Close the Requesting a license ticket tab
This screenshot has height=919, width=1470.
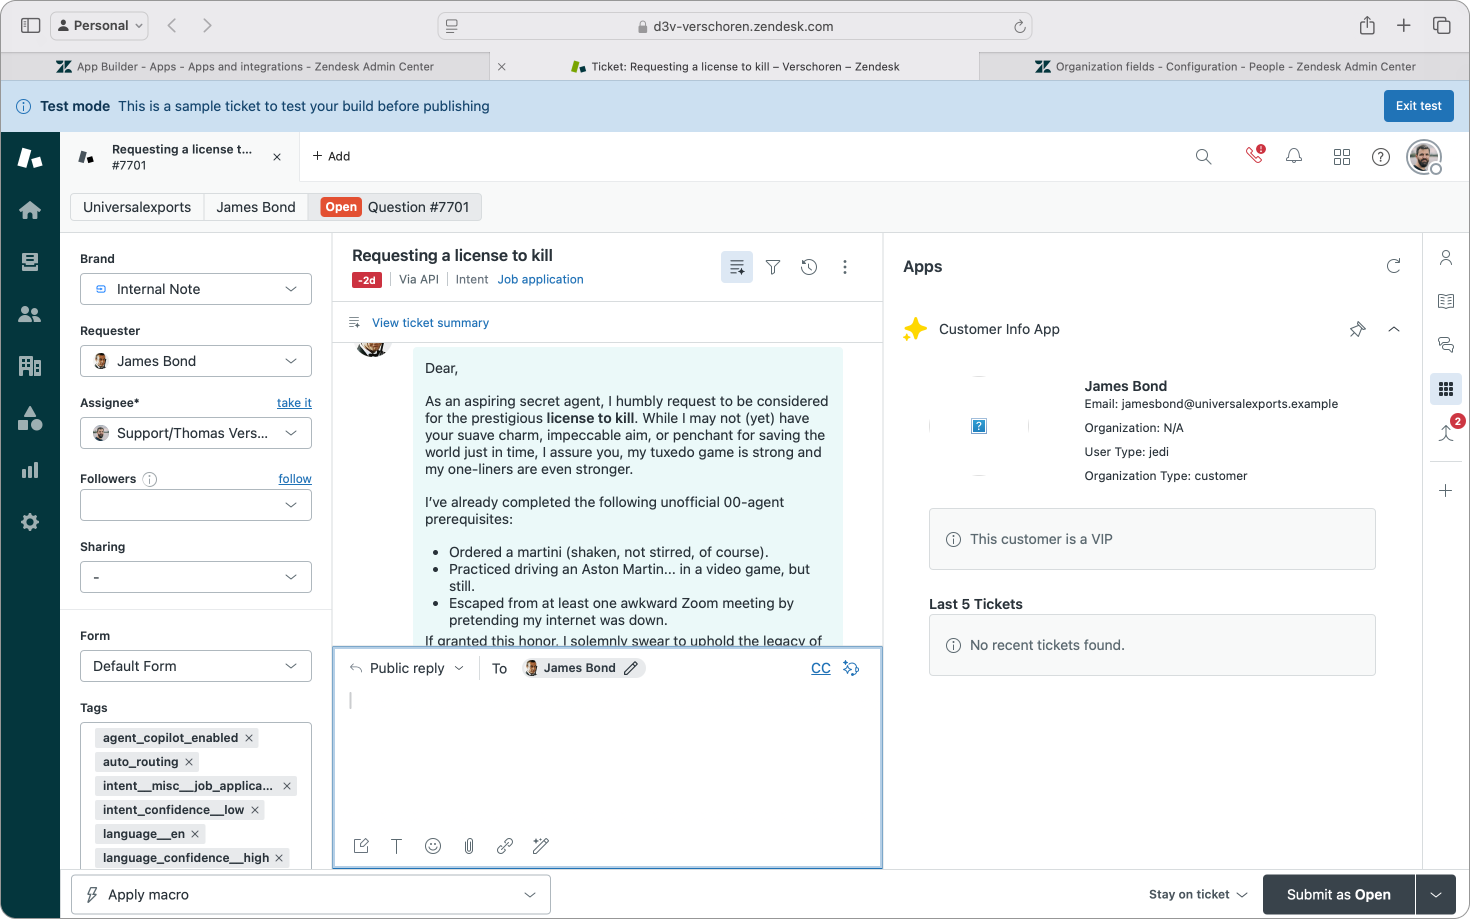(277, 157)
